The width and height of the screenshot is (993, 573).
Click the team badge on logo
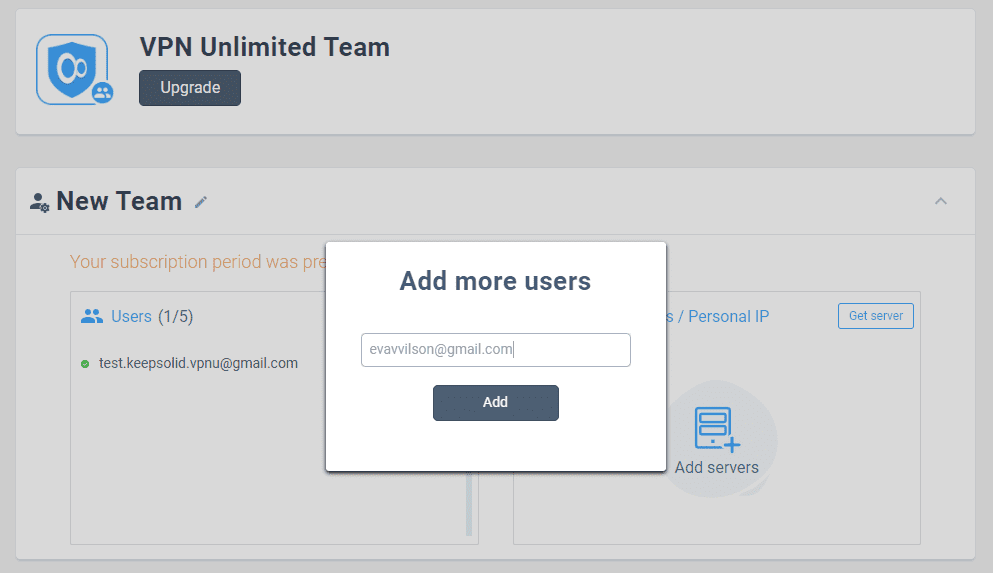pyautogui.click(x=103, y=93)
